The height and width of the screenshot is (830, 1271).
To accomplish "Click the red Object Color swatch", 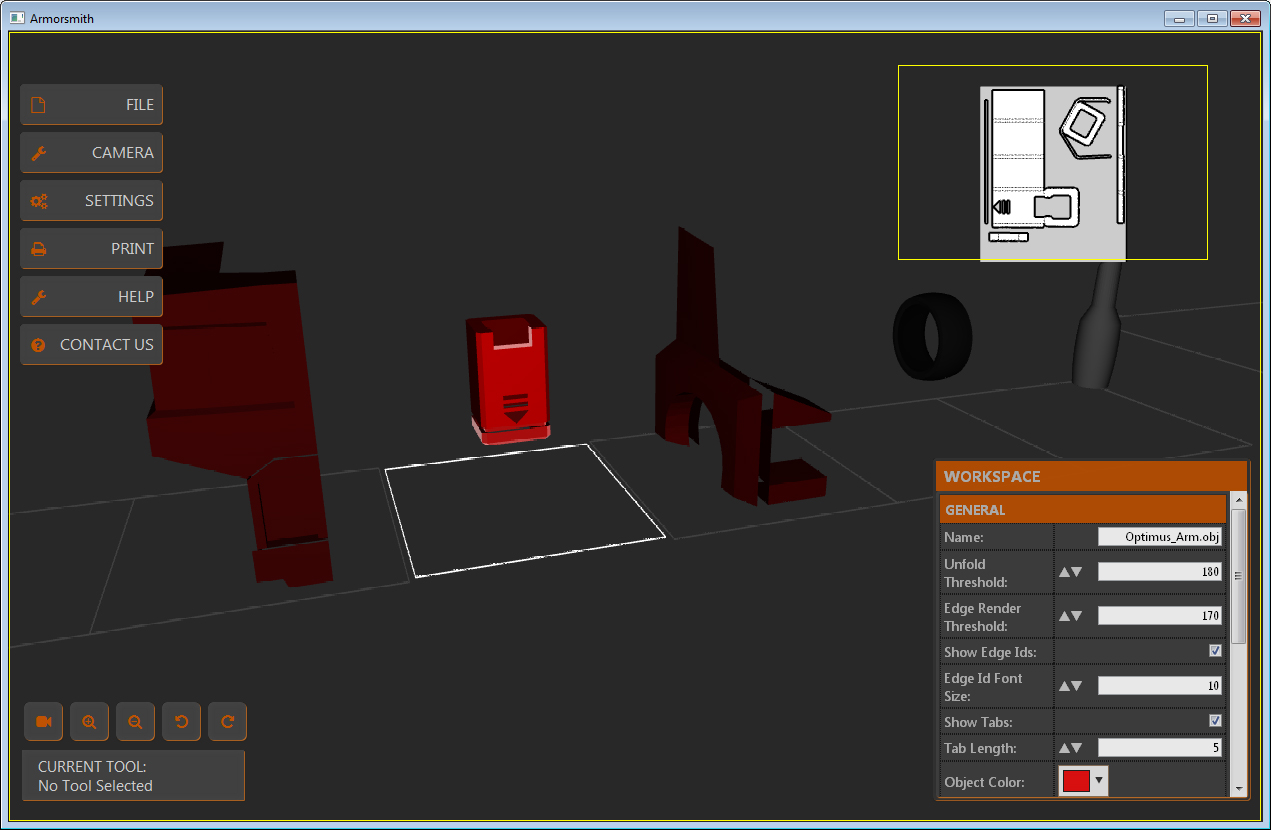I will (1076, 781).
